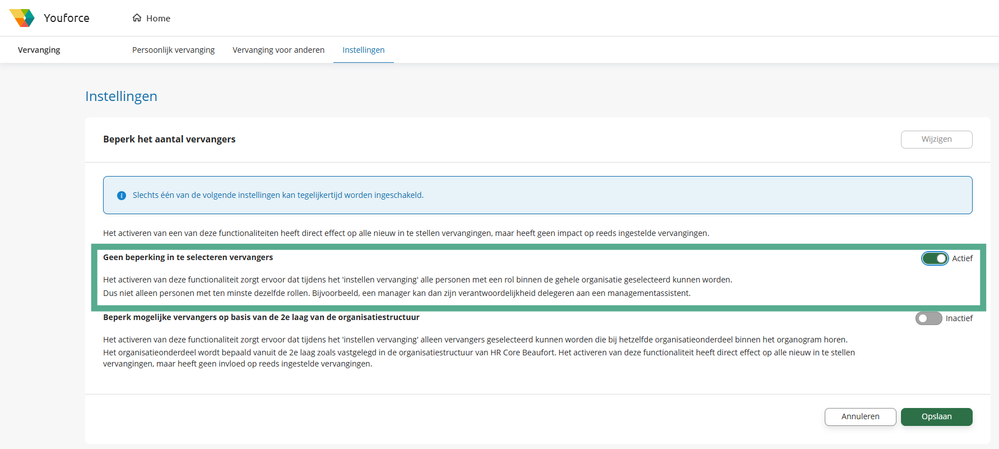Click 'Geen beperking in te selecteren vervangers' title

click(189, 257)
